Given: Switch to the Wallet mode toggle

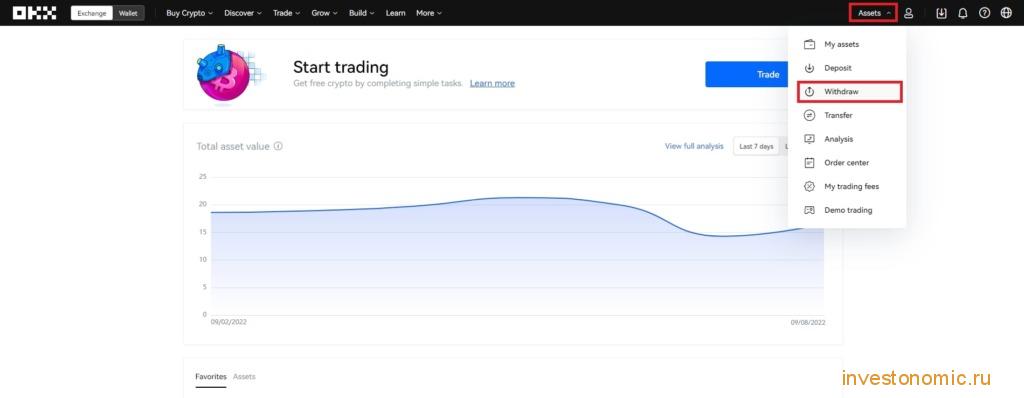Looking at the screenshot, I should [x=128, y=13].
